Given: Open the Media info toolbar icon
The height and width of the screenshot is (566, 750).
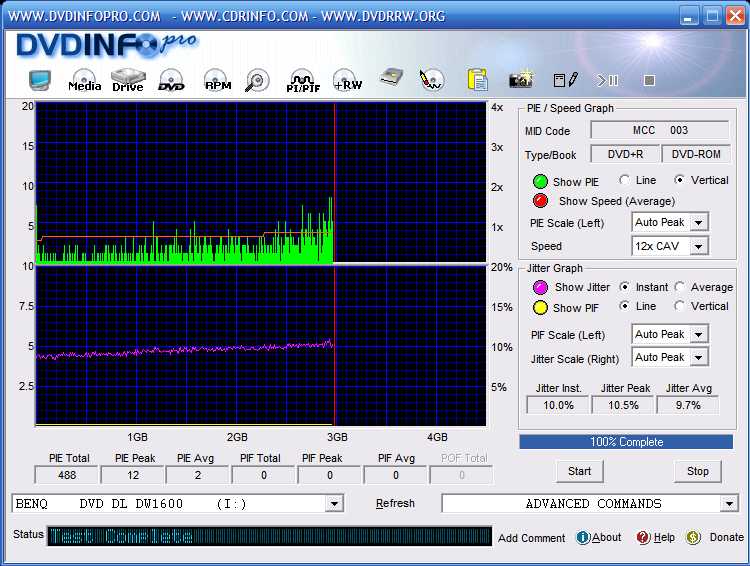Looking at the screenshot, I should (83, 80).
